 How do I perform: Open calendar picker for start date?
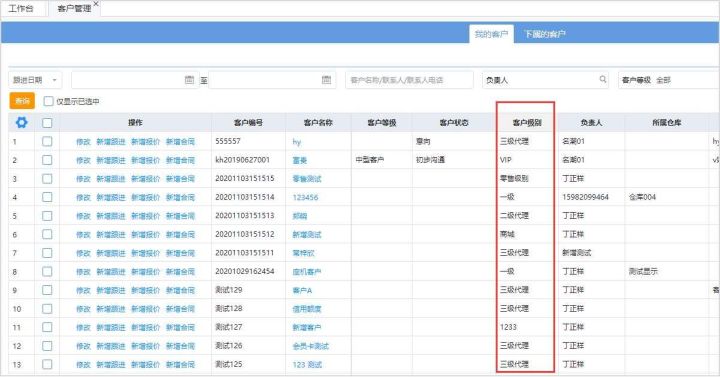[x=189, y=80]
